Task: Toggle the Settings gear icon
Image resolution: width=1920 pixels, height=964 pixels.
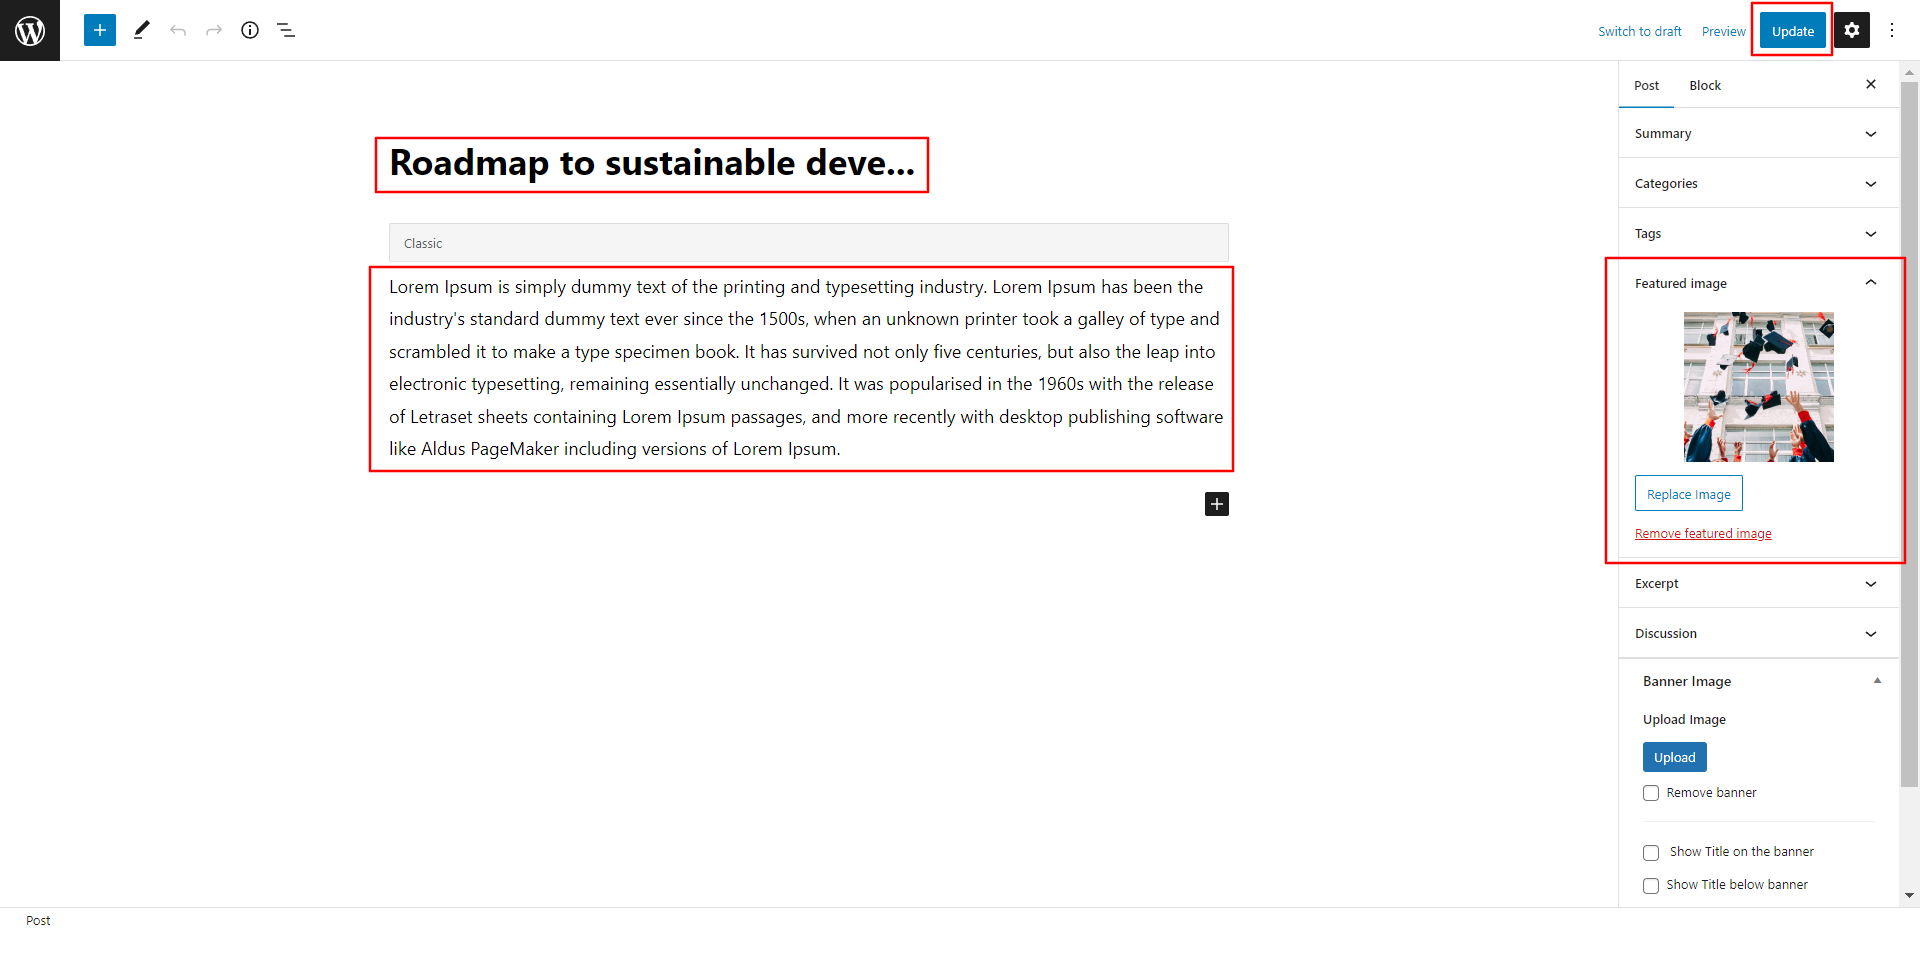Action: pos(1852,30)
